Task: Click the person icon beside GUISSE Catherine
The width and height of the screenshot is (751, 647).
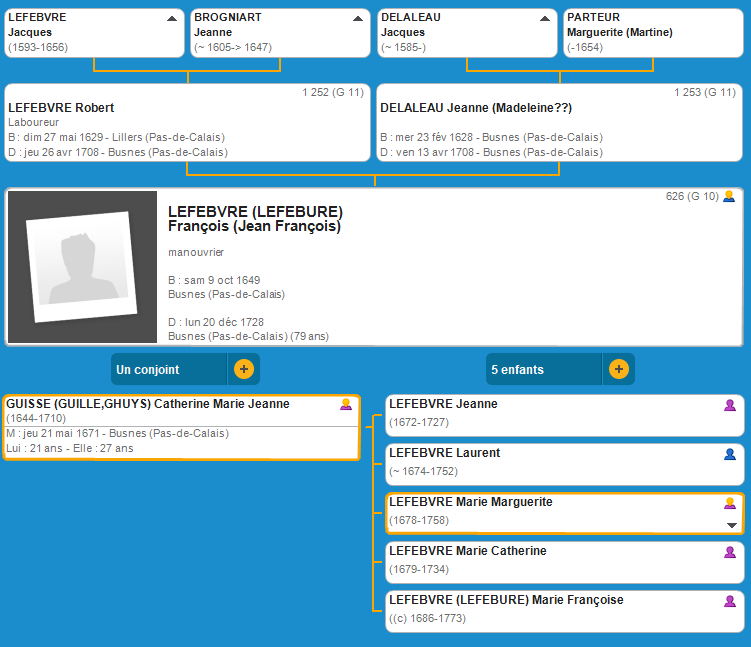Action: pos(346,405)
